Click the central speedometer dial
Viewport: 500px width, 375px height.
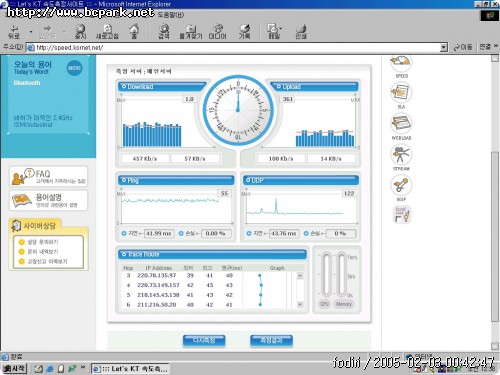(x=238, y=111)
